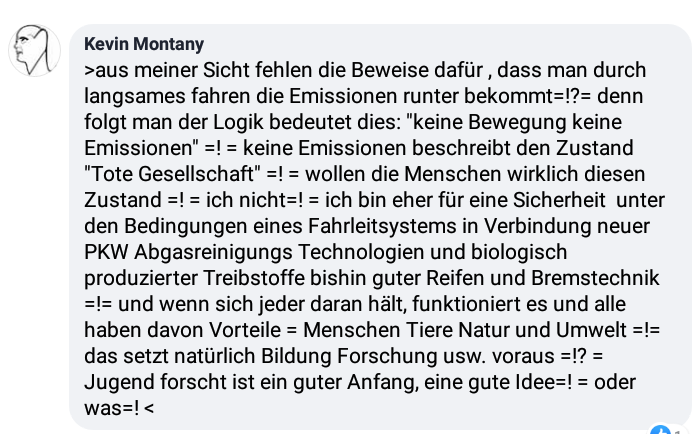Click the word "Umwelt" in the comment
Image resolution: width=695 pixels, height=434 pixels.
click(591, 330)
